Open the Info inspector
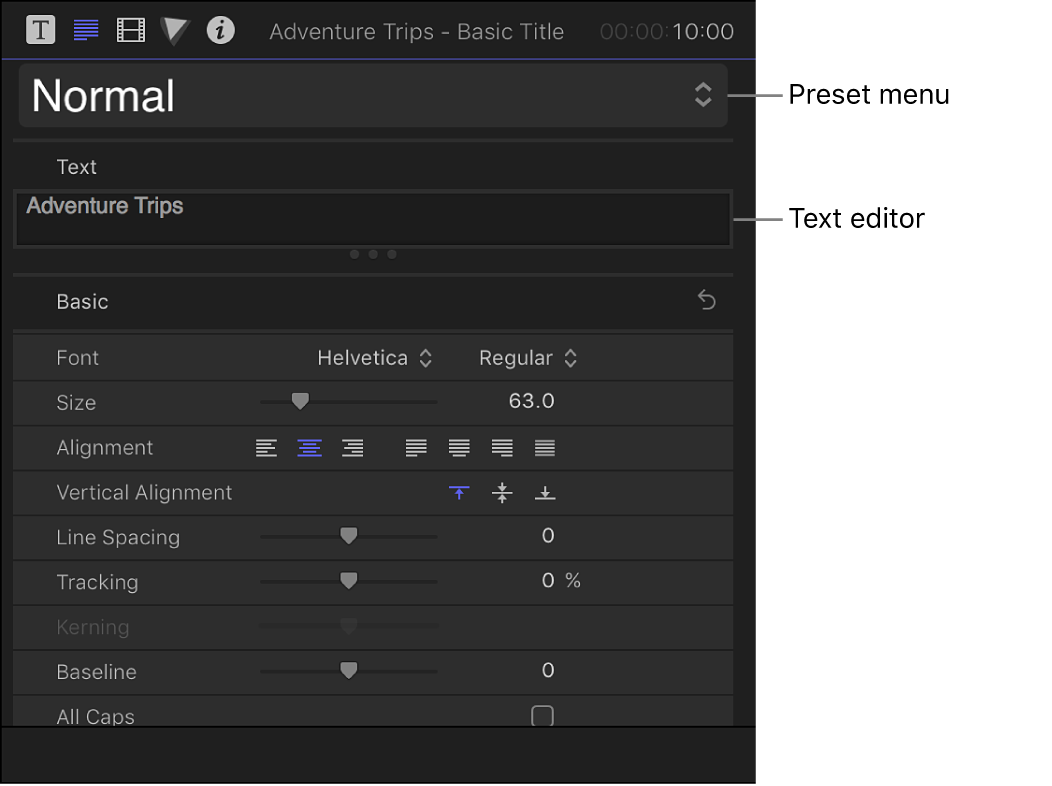Image resolution: width=1052 pixels, height=786 pixels. click(x=220, y=30)
